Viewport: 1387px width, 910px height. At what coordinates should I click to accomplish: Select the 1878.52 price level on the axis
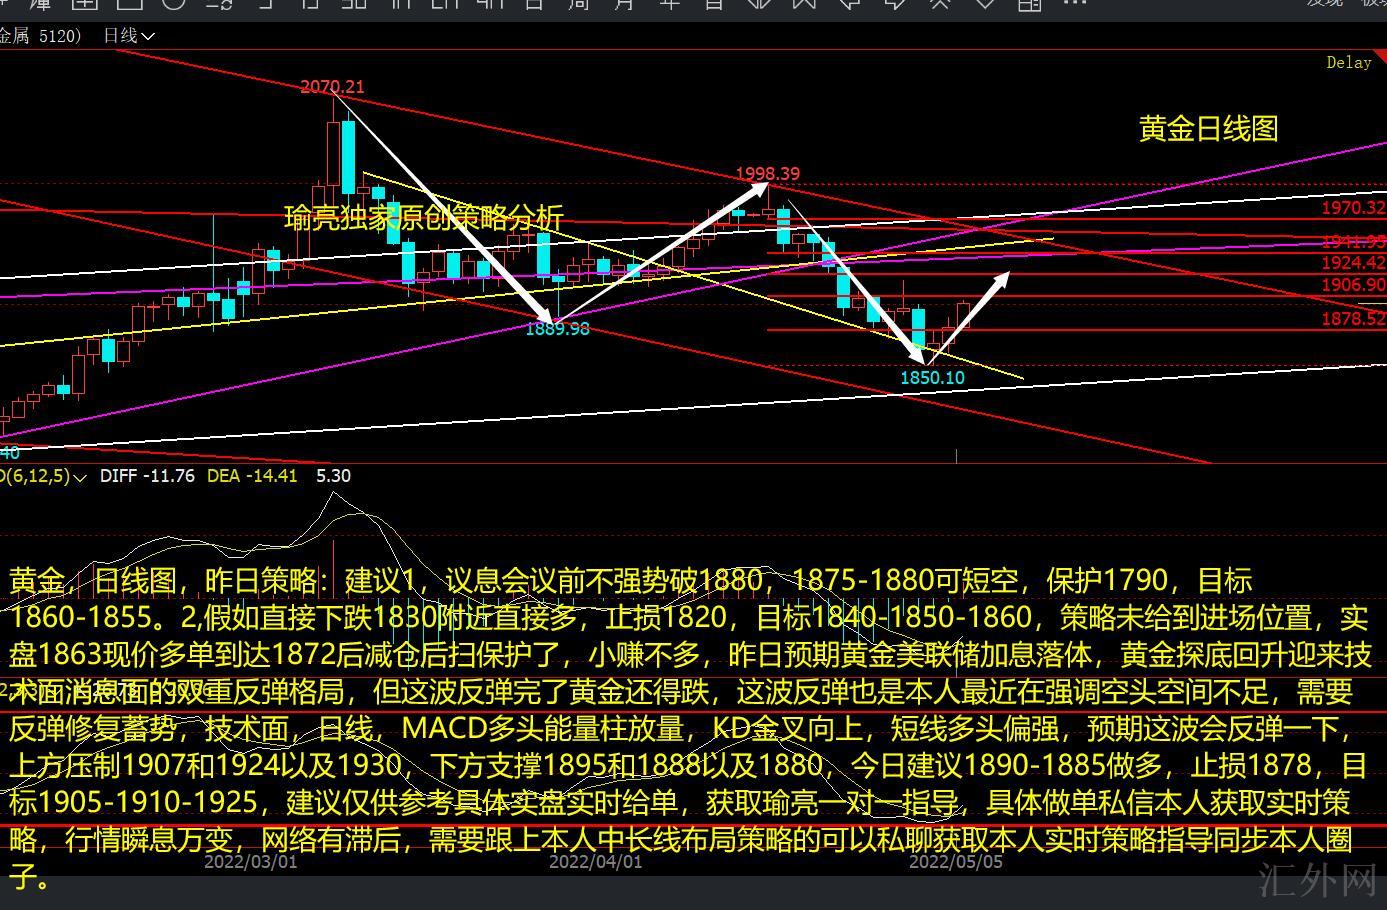click(1354, 319)
